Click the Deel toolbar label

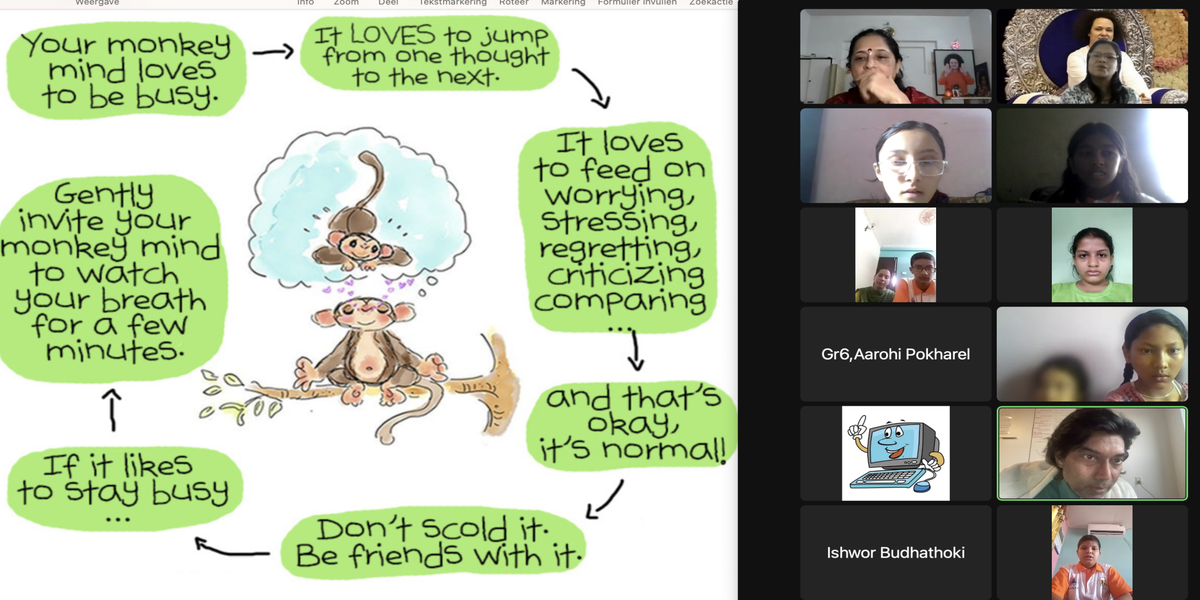pos(388,3)
